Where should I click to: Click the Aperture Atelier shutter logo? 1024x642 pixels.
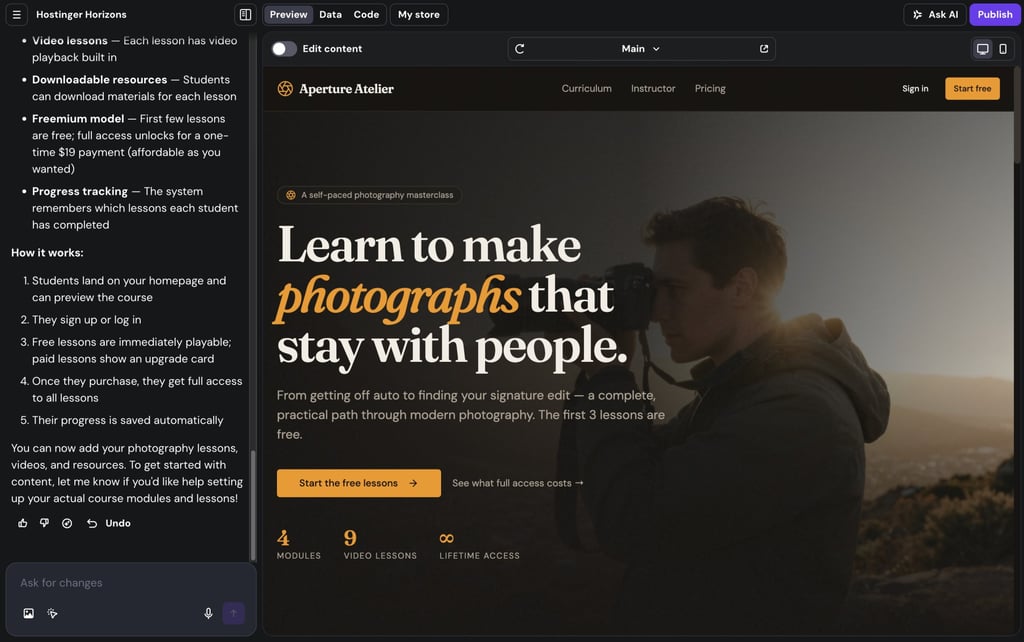pos(285,89)
